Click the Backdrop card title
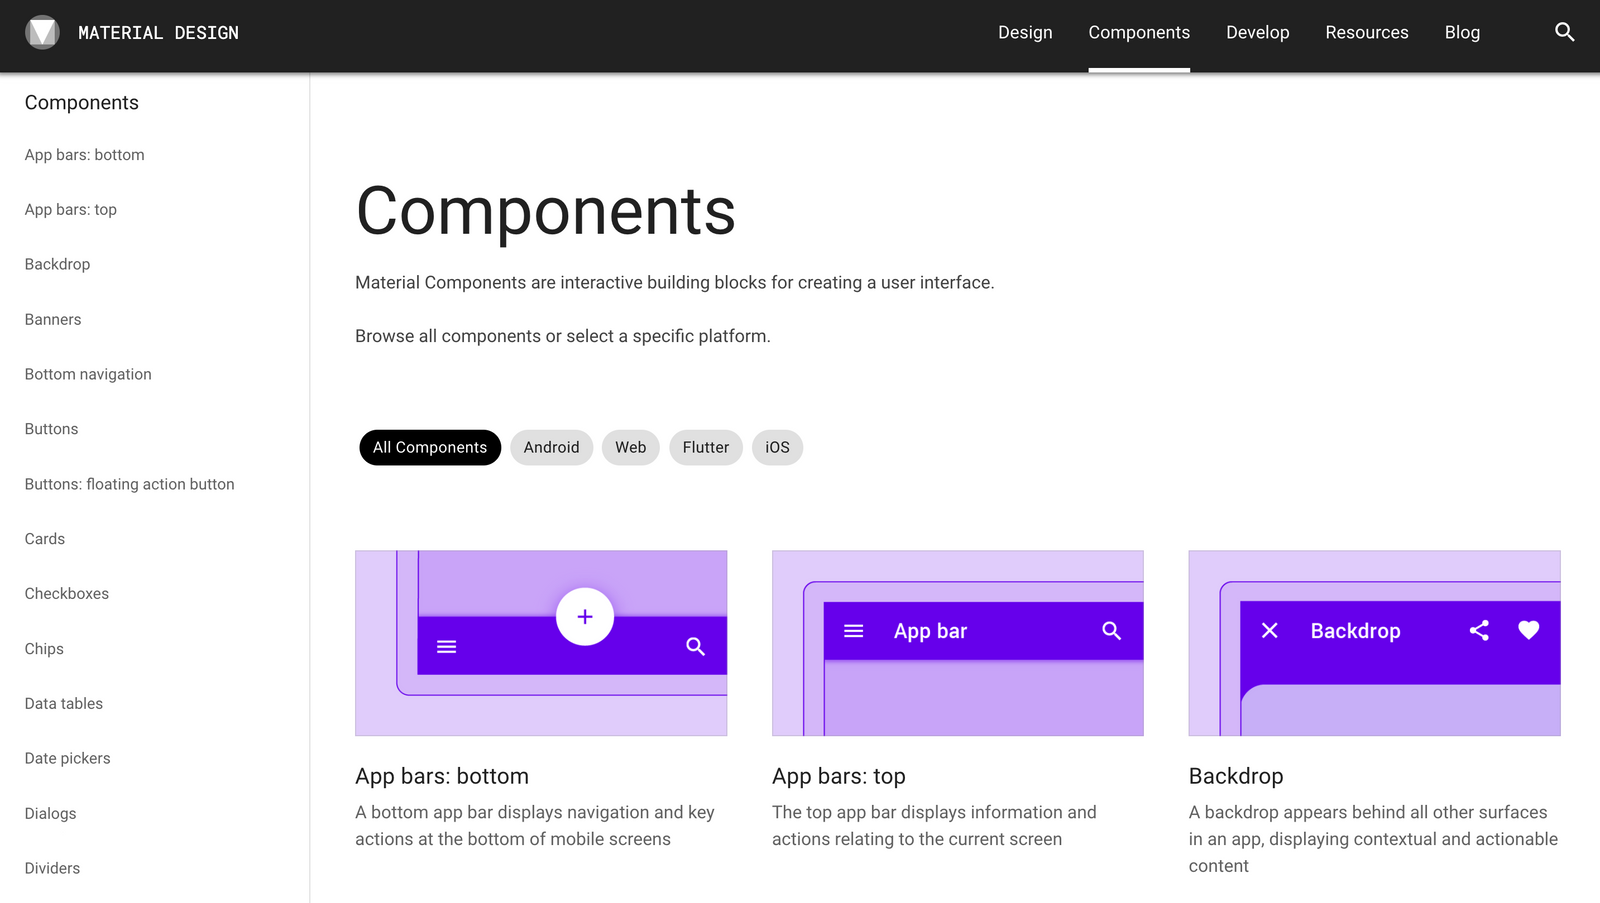1600x903 pixels. click(x=1236, y=776)
